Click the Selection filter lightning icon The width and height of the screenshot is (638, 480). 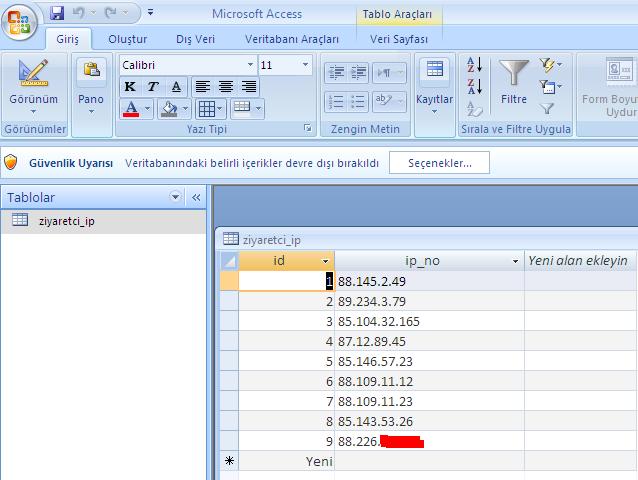pos(551,65)
